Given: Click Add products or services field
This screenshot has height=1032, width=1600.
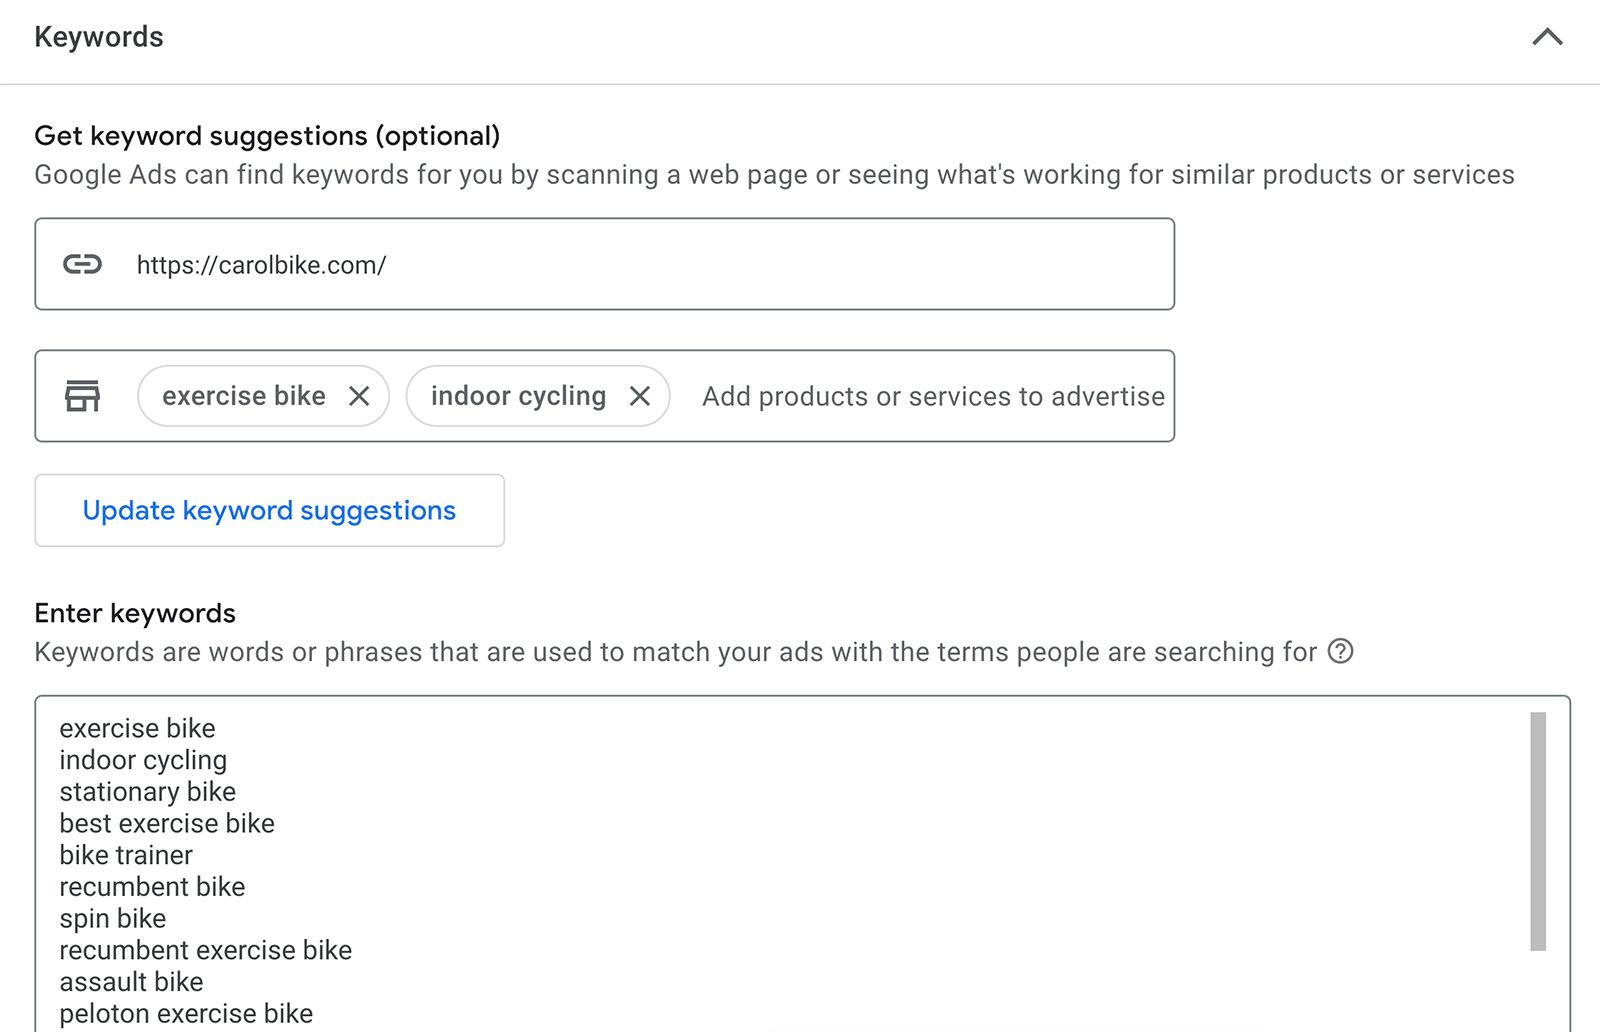Looking at the screenshot, I should 933,396.
